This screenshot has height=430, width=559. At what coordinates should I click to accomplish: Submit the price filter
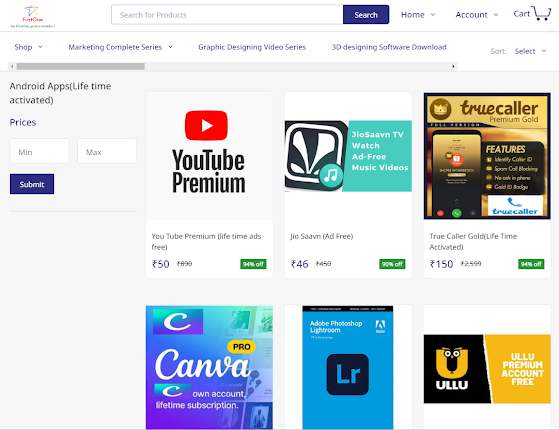click(x=32, y=184)
